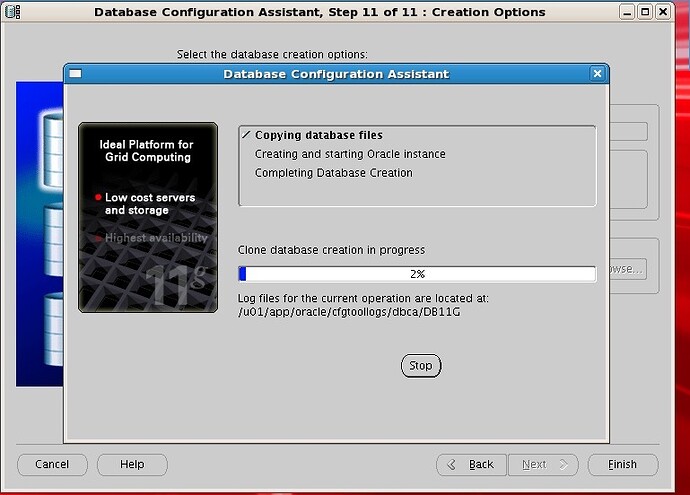The image size is (690, 495).
Task: Click 'Log files for the current operation' text
Action: pos(363,298)
